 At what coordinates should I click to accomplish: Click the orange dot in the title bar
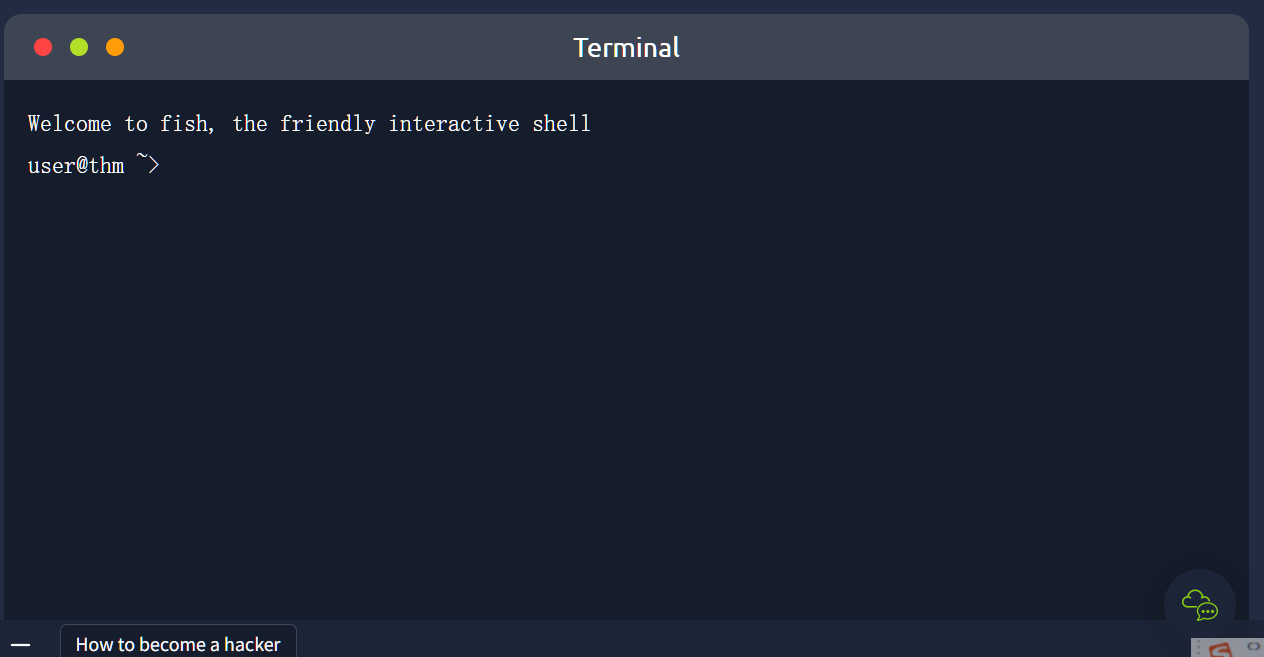point(115,47)
